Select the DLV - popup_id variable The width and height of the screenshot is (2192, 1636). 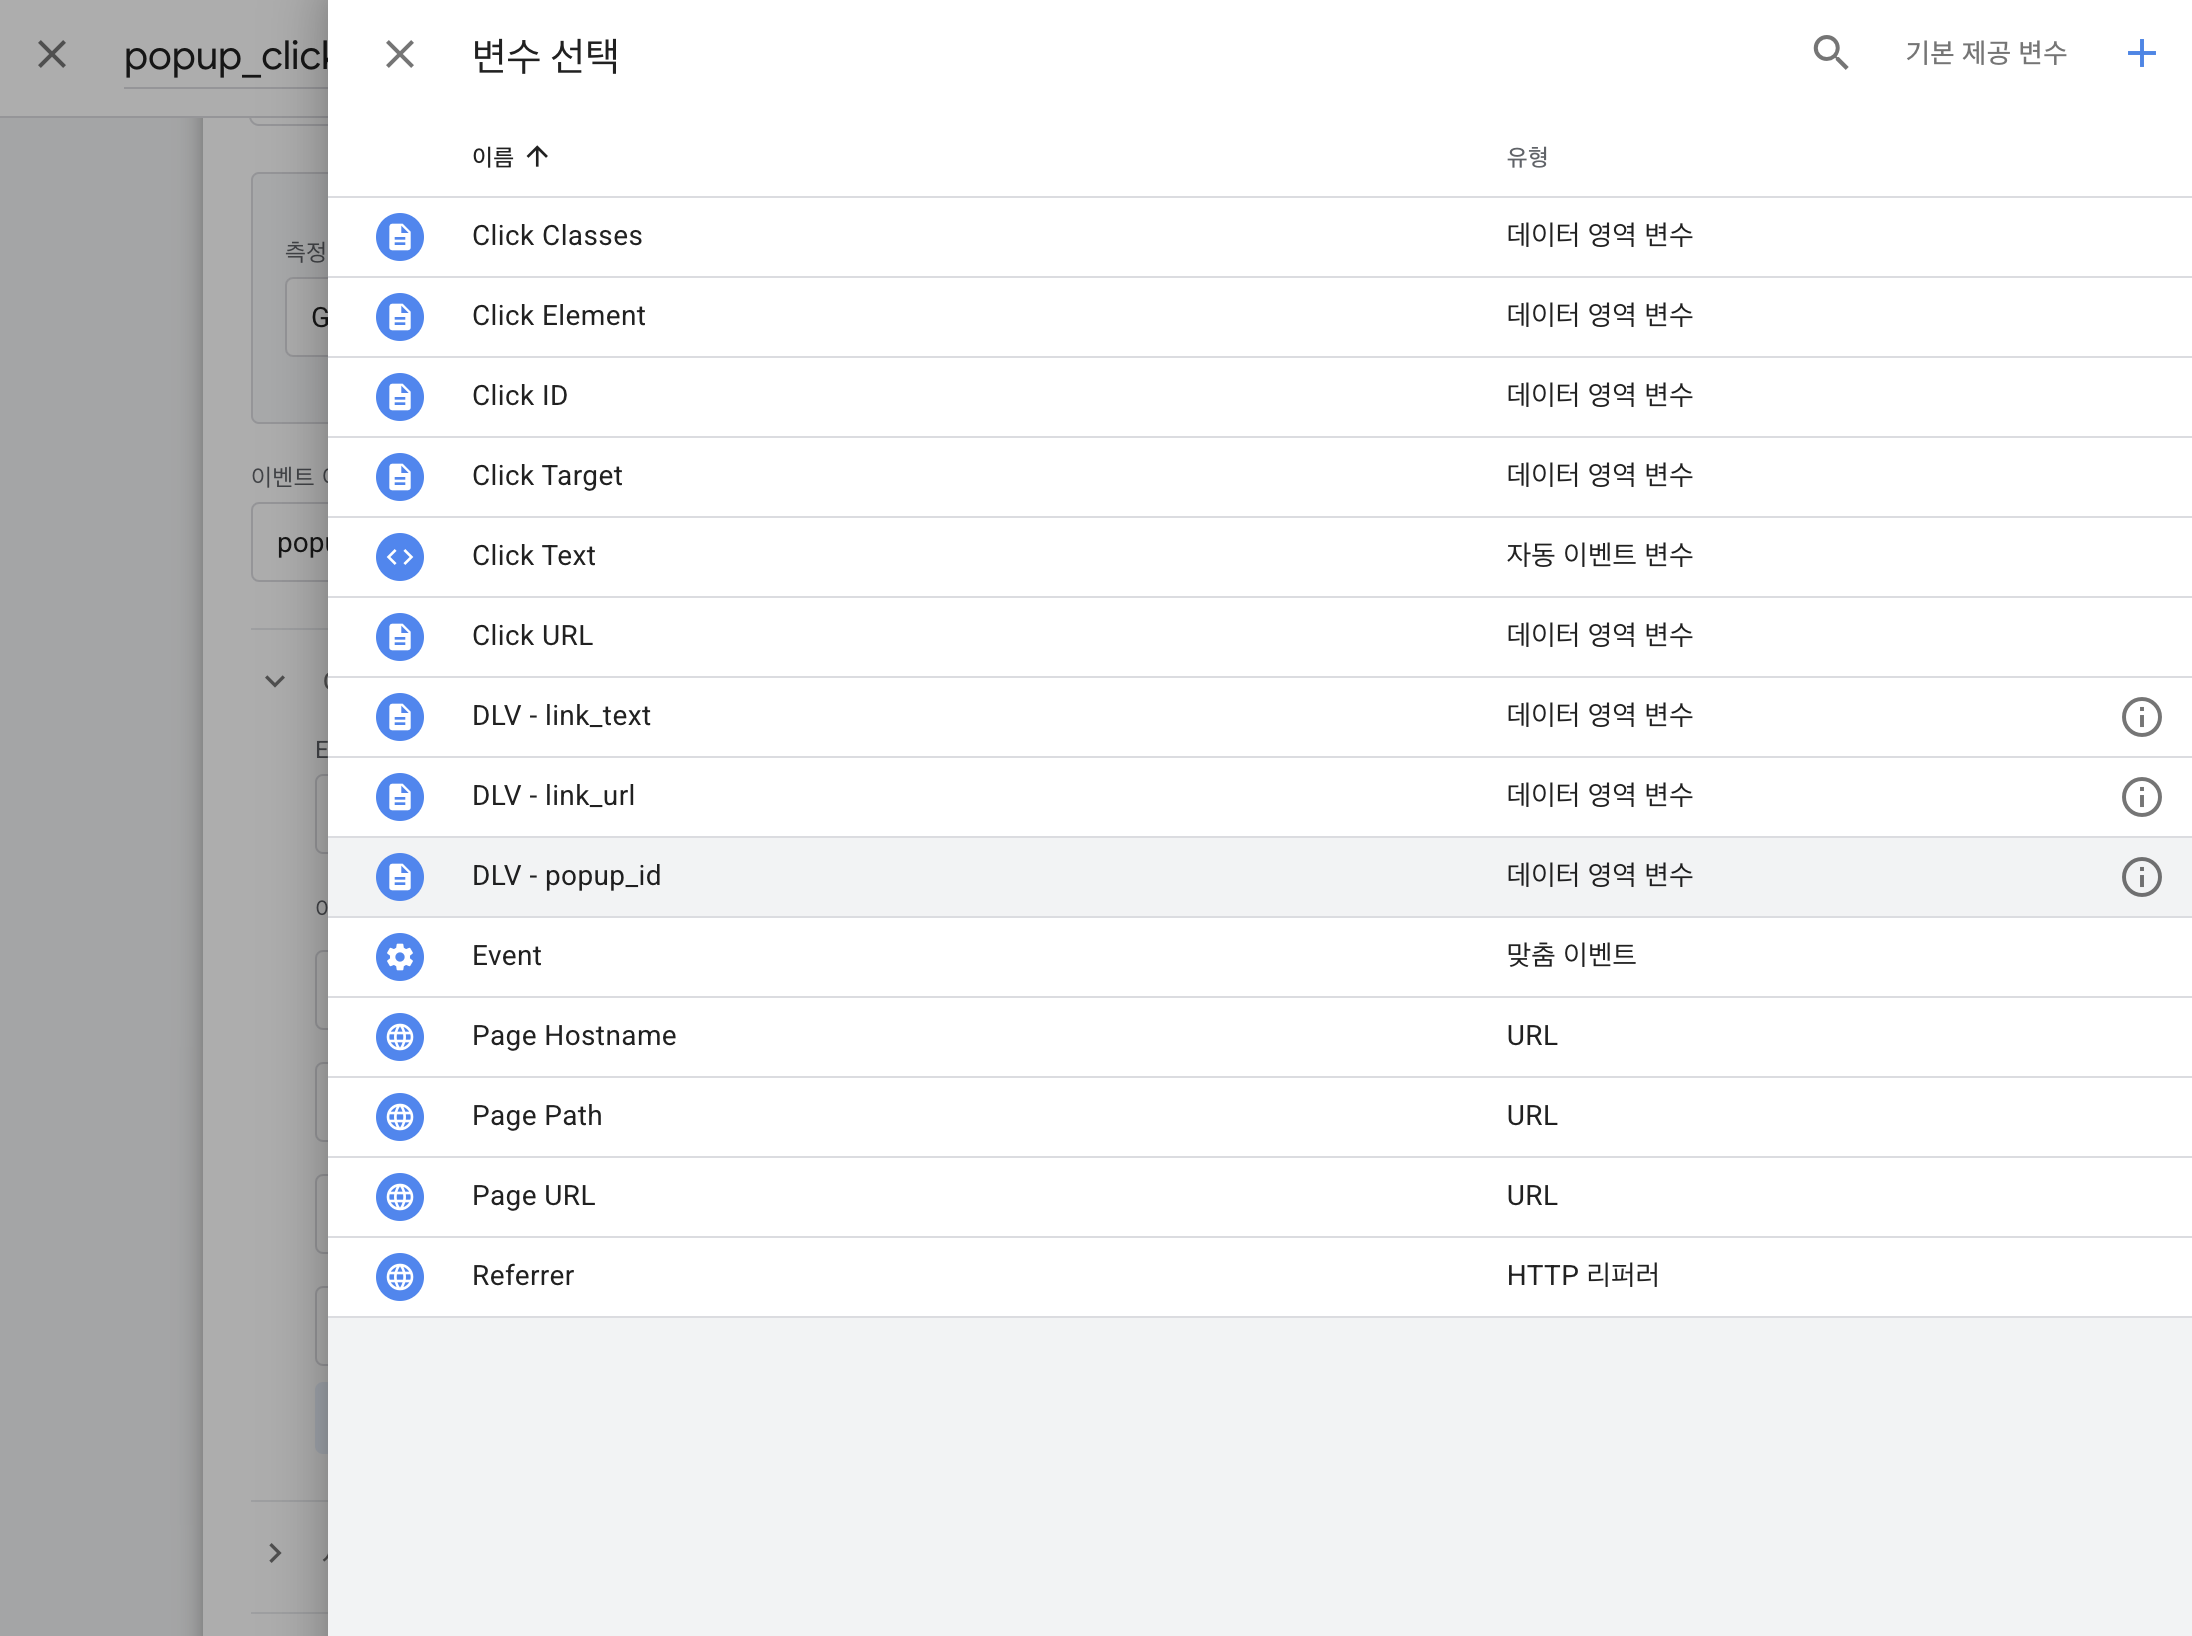(x=566, y=876)
